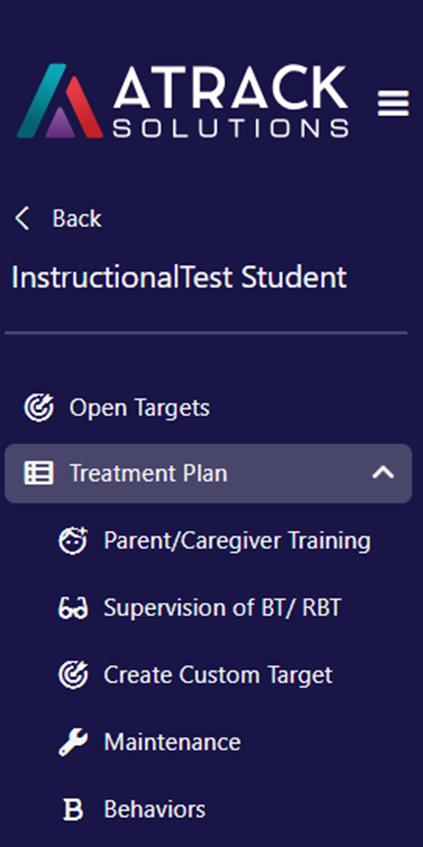Screen dimensions: 423x847
Task: Click the hamburger menu icon
Action: (x=393, y=103)
